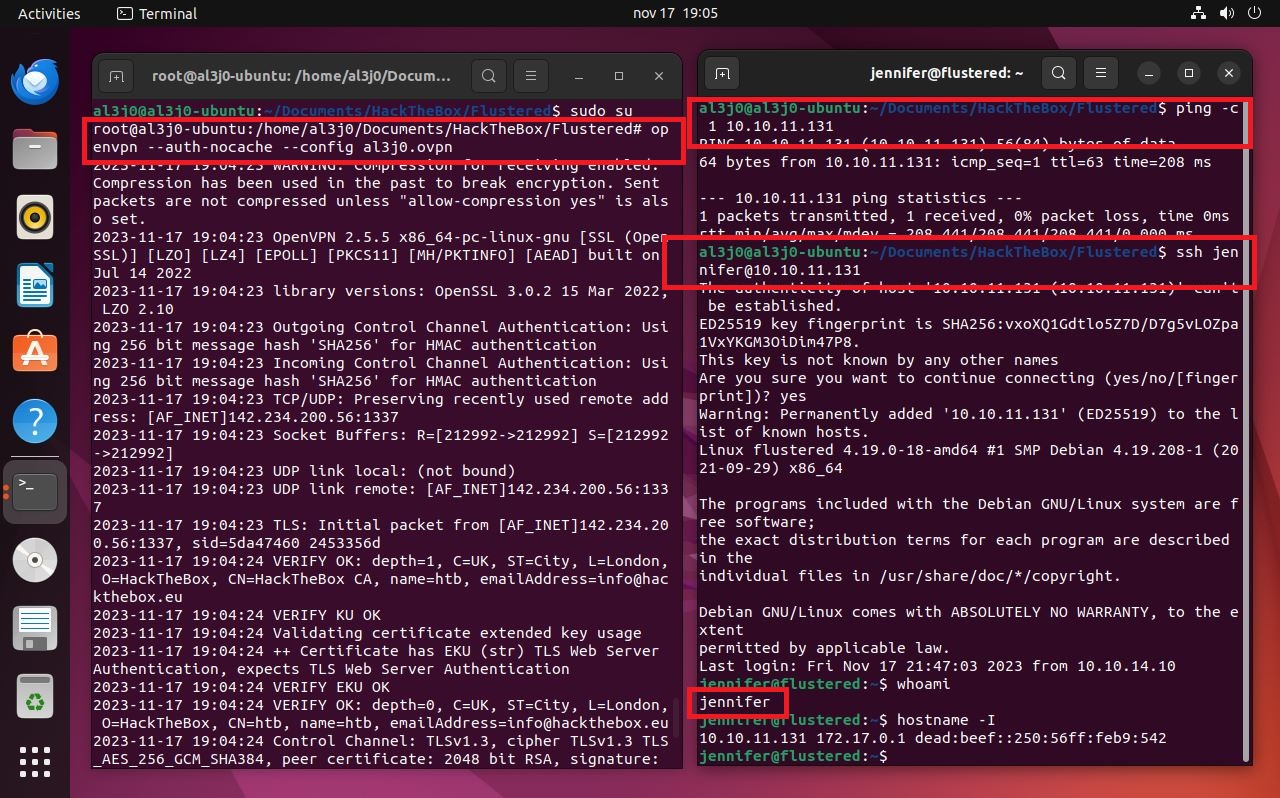Search in the root terminal window
The width and height of the screenshot is (1280, 798).
(488, 76)
